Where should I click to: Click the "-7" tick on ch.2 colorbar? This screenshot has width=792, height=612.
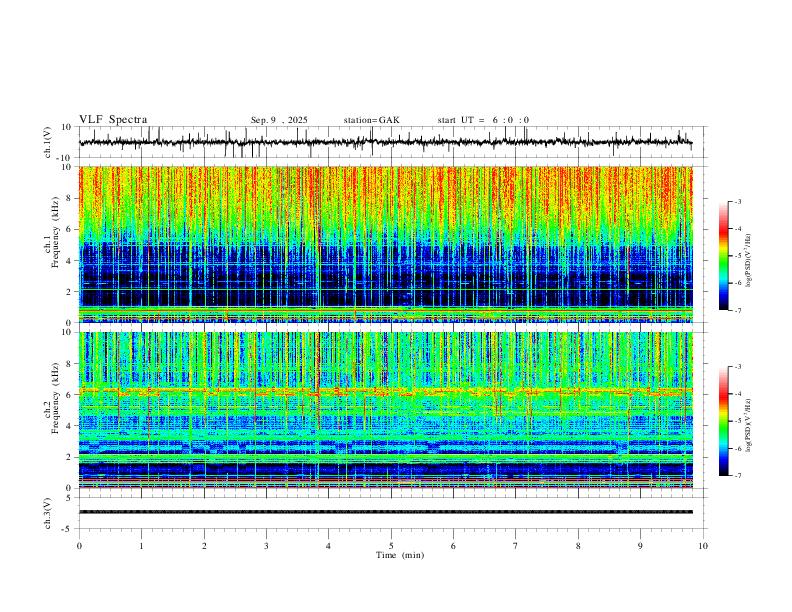737,475
